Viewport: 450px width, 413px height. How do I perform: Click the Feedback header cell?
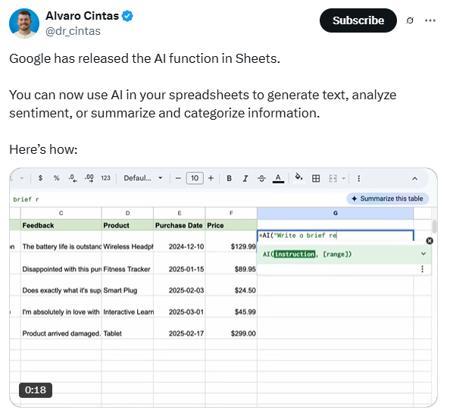click(x=61, y=225)
